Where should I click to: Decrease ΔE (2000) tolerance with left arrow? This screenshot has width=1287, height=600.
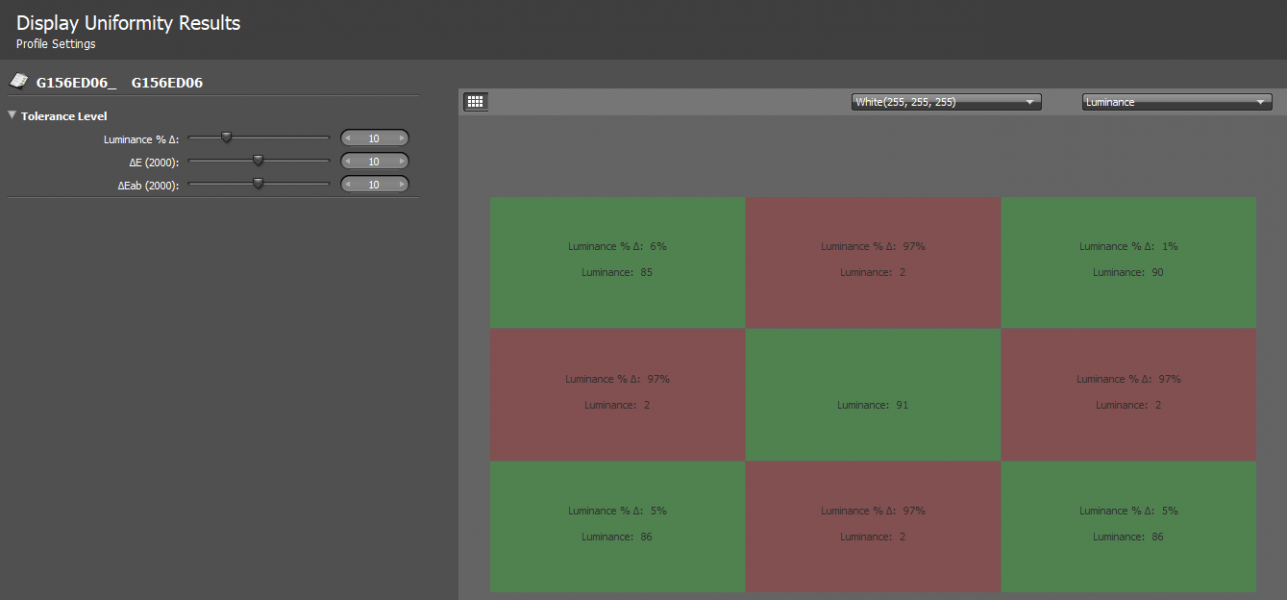(348, 161)
